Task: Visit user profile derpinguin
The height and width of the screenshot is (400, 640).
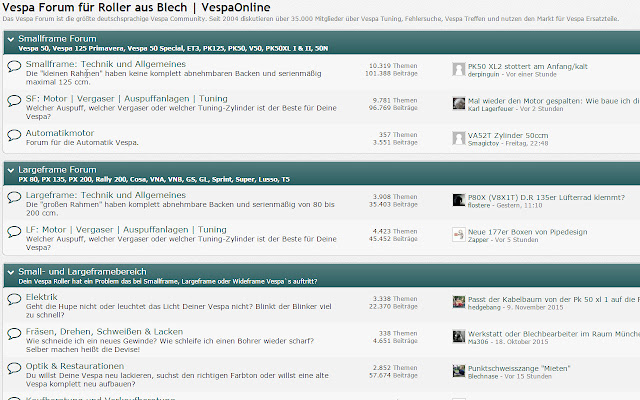Action: pos(483,74)
